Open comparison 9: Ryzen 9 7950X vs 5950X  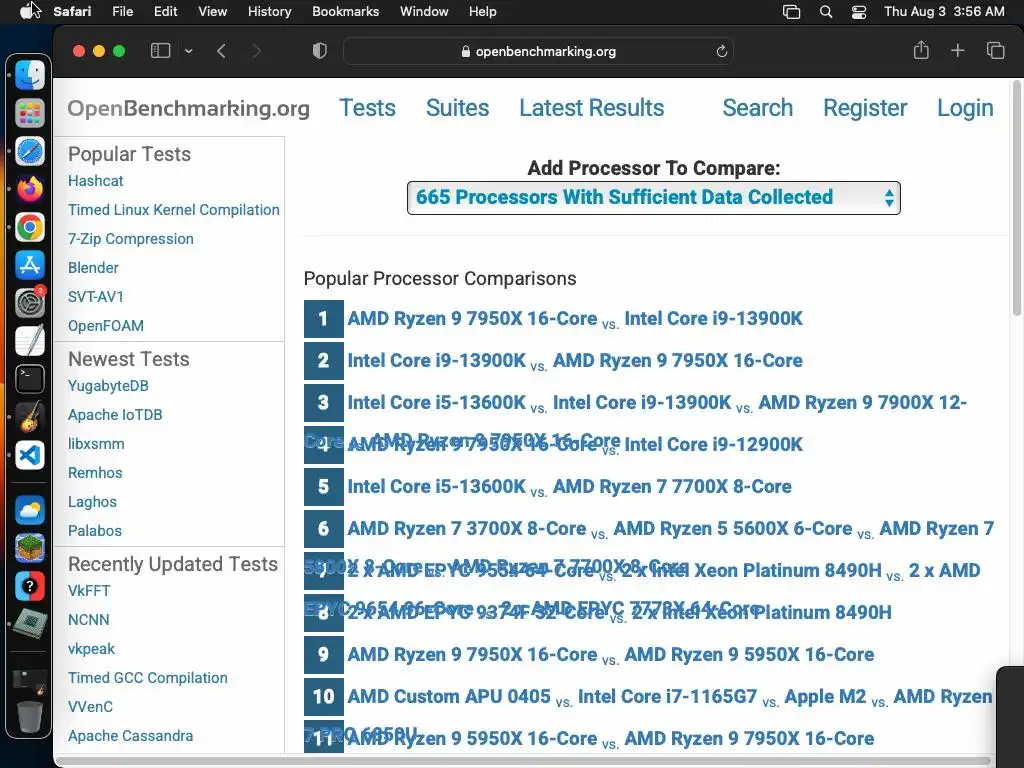click(611, 654)
